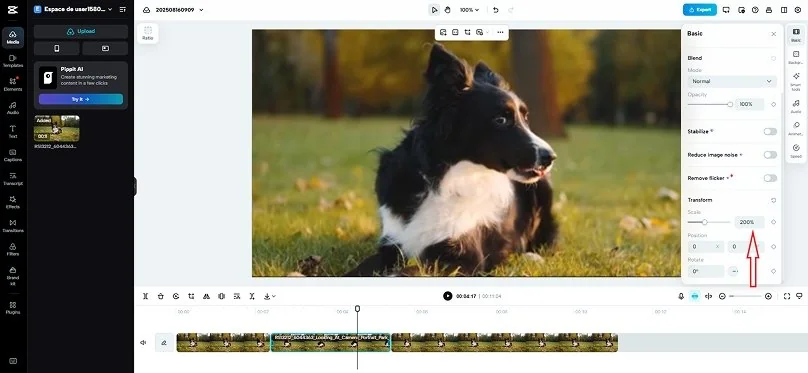Image resolution: width=808 pixels, height=373 pixels.
Task: Open the blend Mode Normal dropdown
Action: pos(732,81)
